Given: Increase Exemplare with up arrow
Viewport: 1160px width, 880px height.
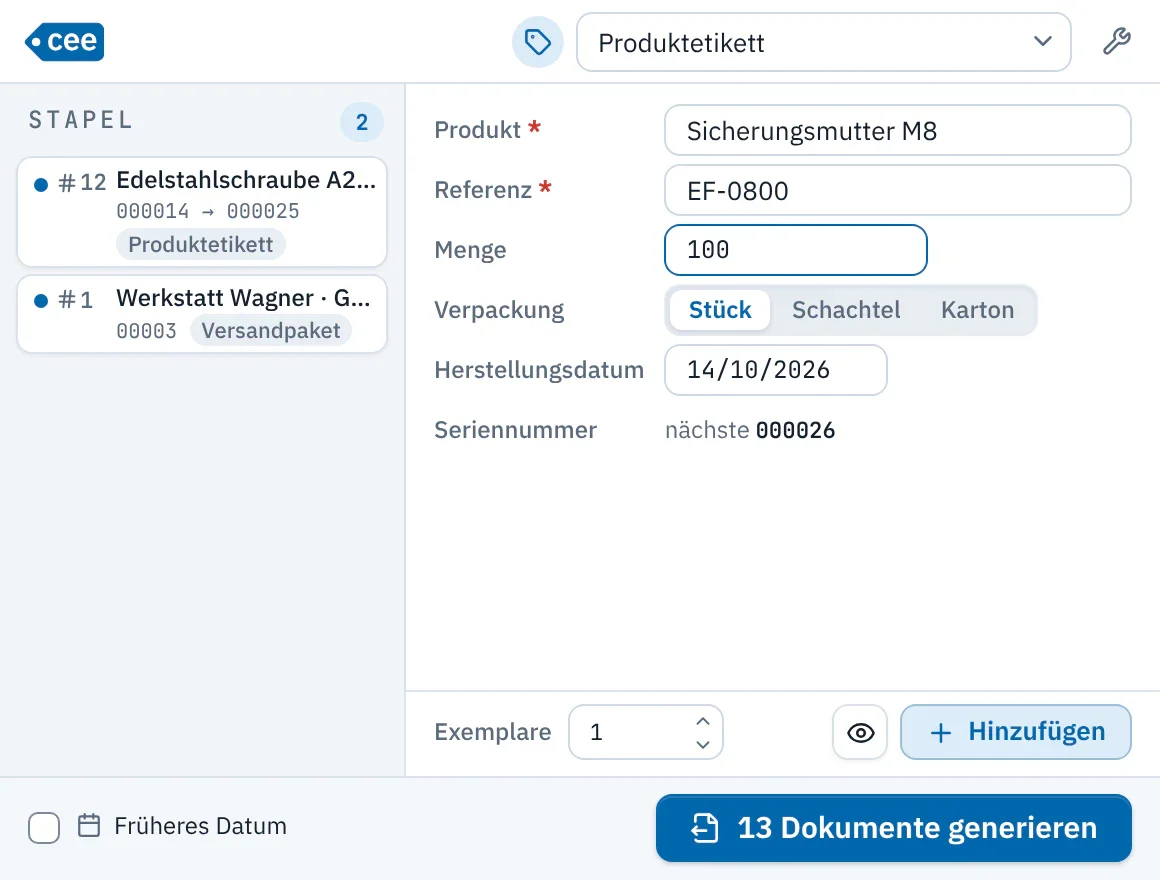Looking at the screenshot, I should (703, 721).
